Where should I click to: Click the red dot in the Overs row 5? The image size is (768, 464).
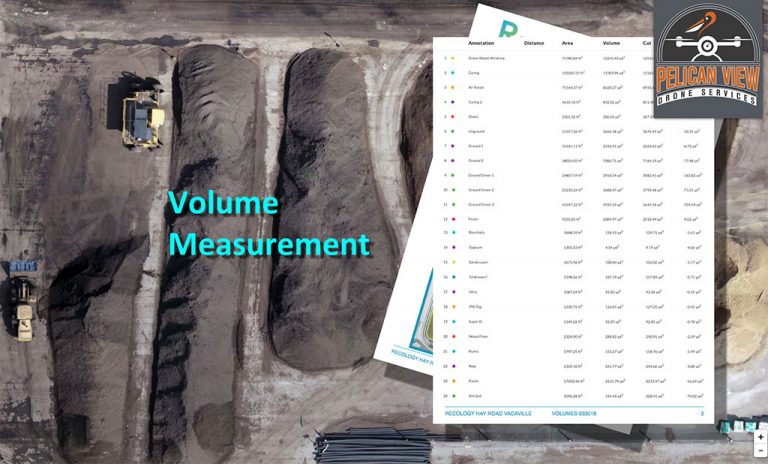tap(453, 117)
